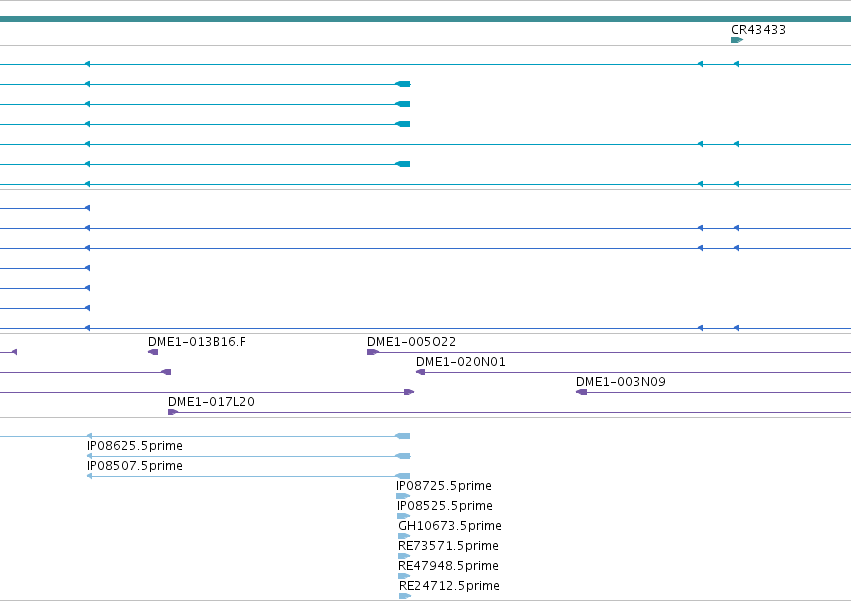
Task: Select the DME1-017L20 purple start glyph
Action: [x=173, y=412]
